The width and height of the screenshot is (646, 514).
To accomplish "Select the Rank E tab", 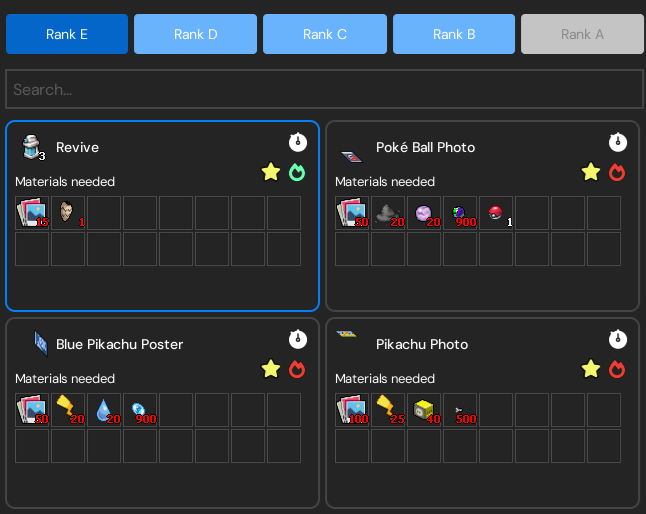I will click(x=67, y=34).
